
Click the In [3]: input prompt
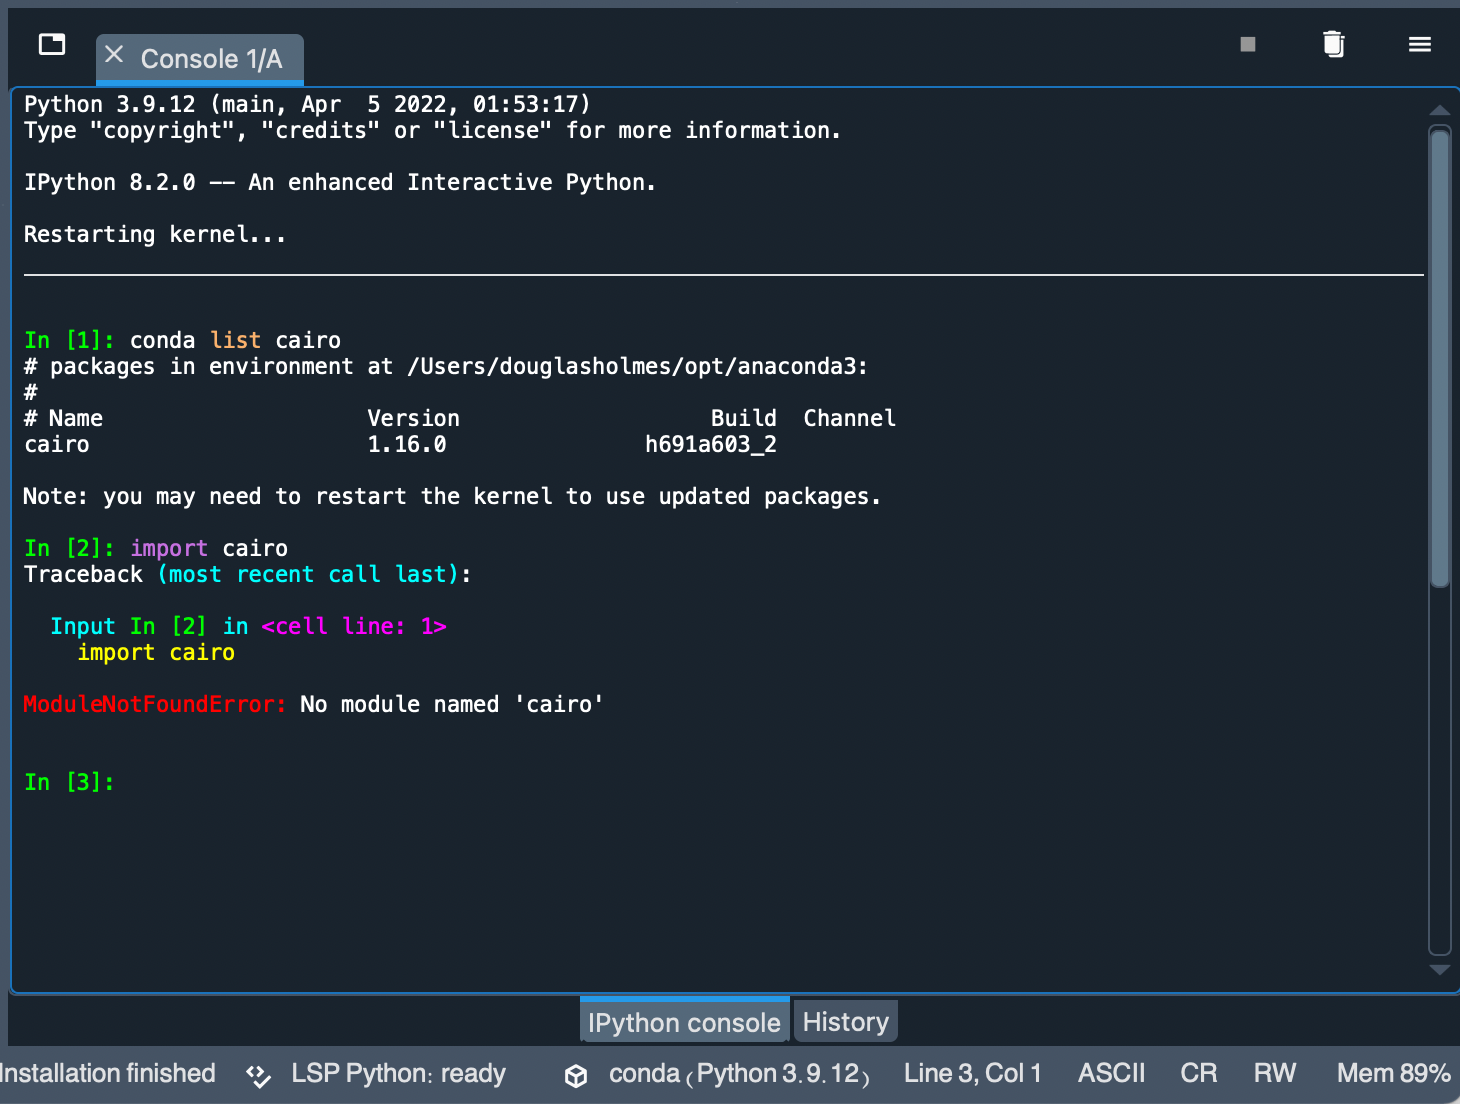coord(69,782)
